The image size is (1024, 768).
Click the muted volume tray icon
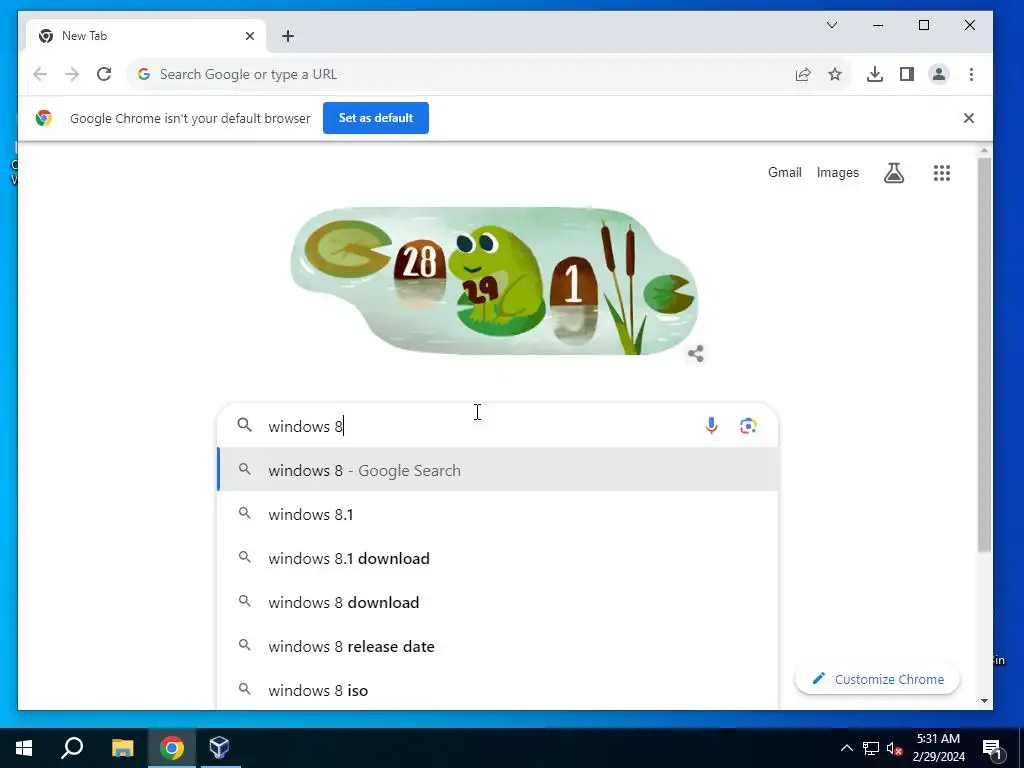pos(894,748)
